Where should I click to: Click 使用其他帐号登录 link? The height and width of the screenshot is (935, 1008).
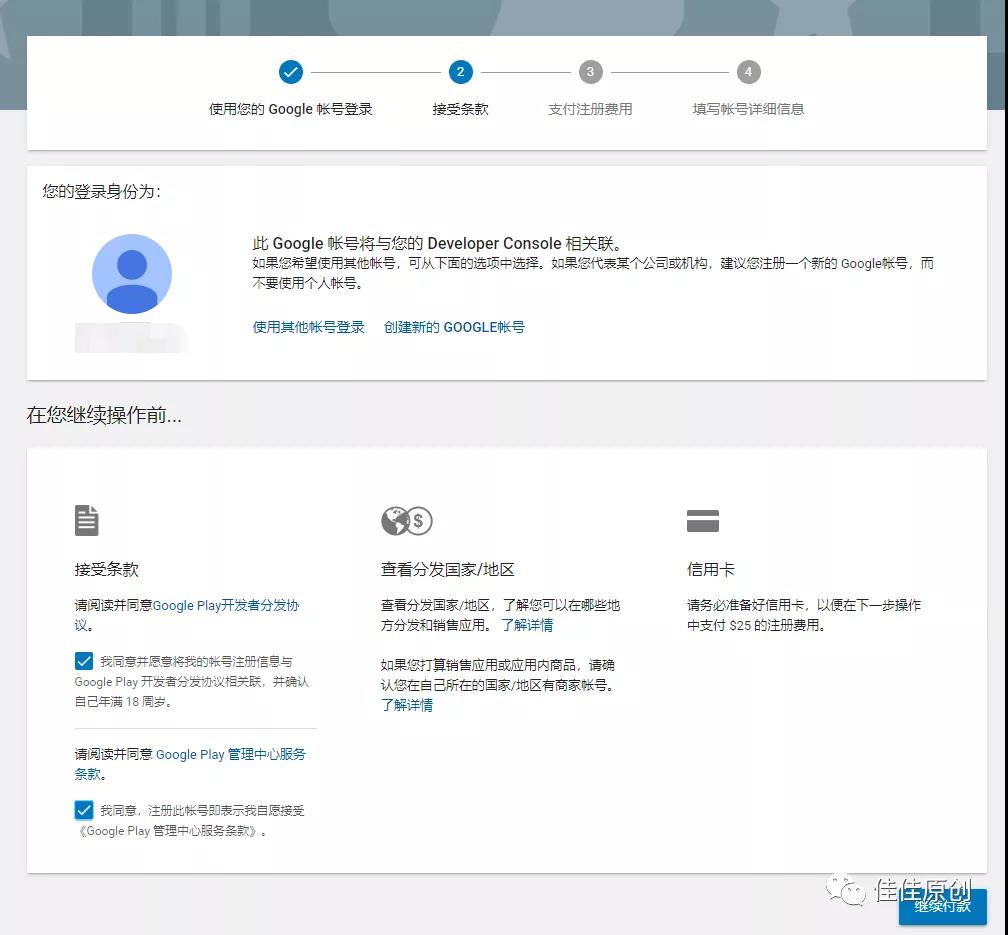click(x=308, y=327)
